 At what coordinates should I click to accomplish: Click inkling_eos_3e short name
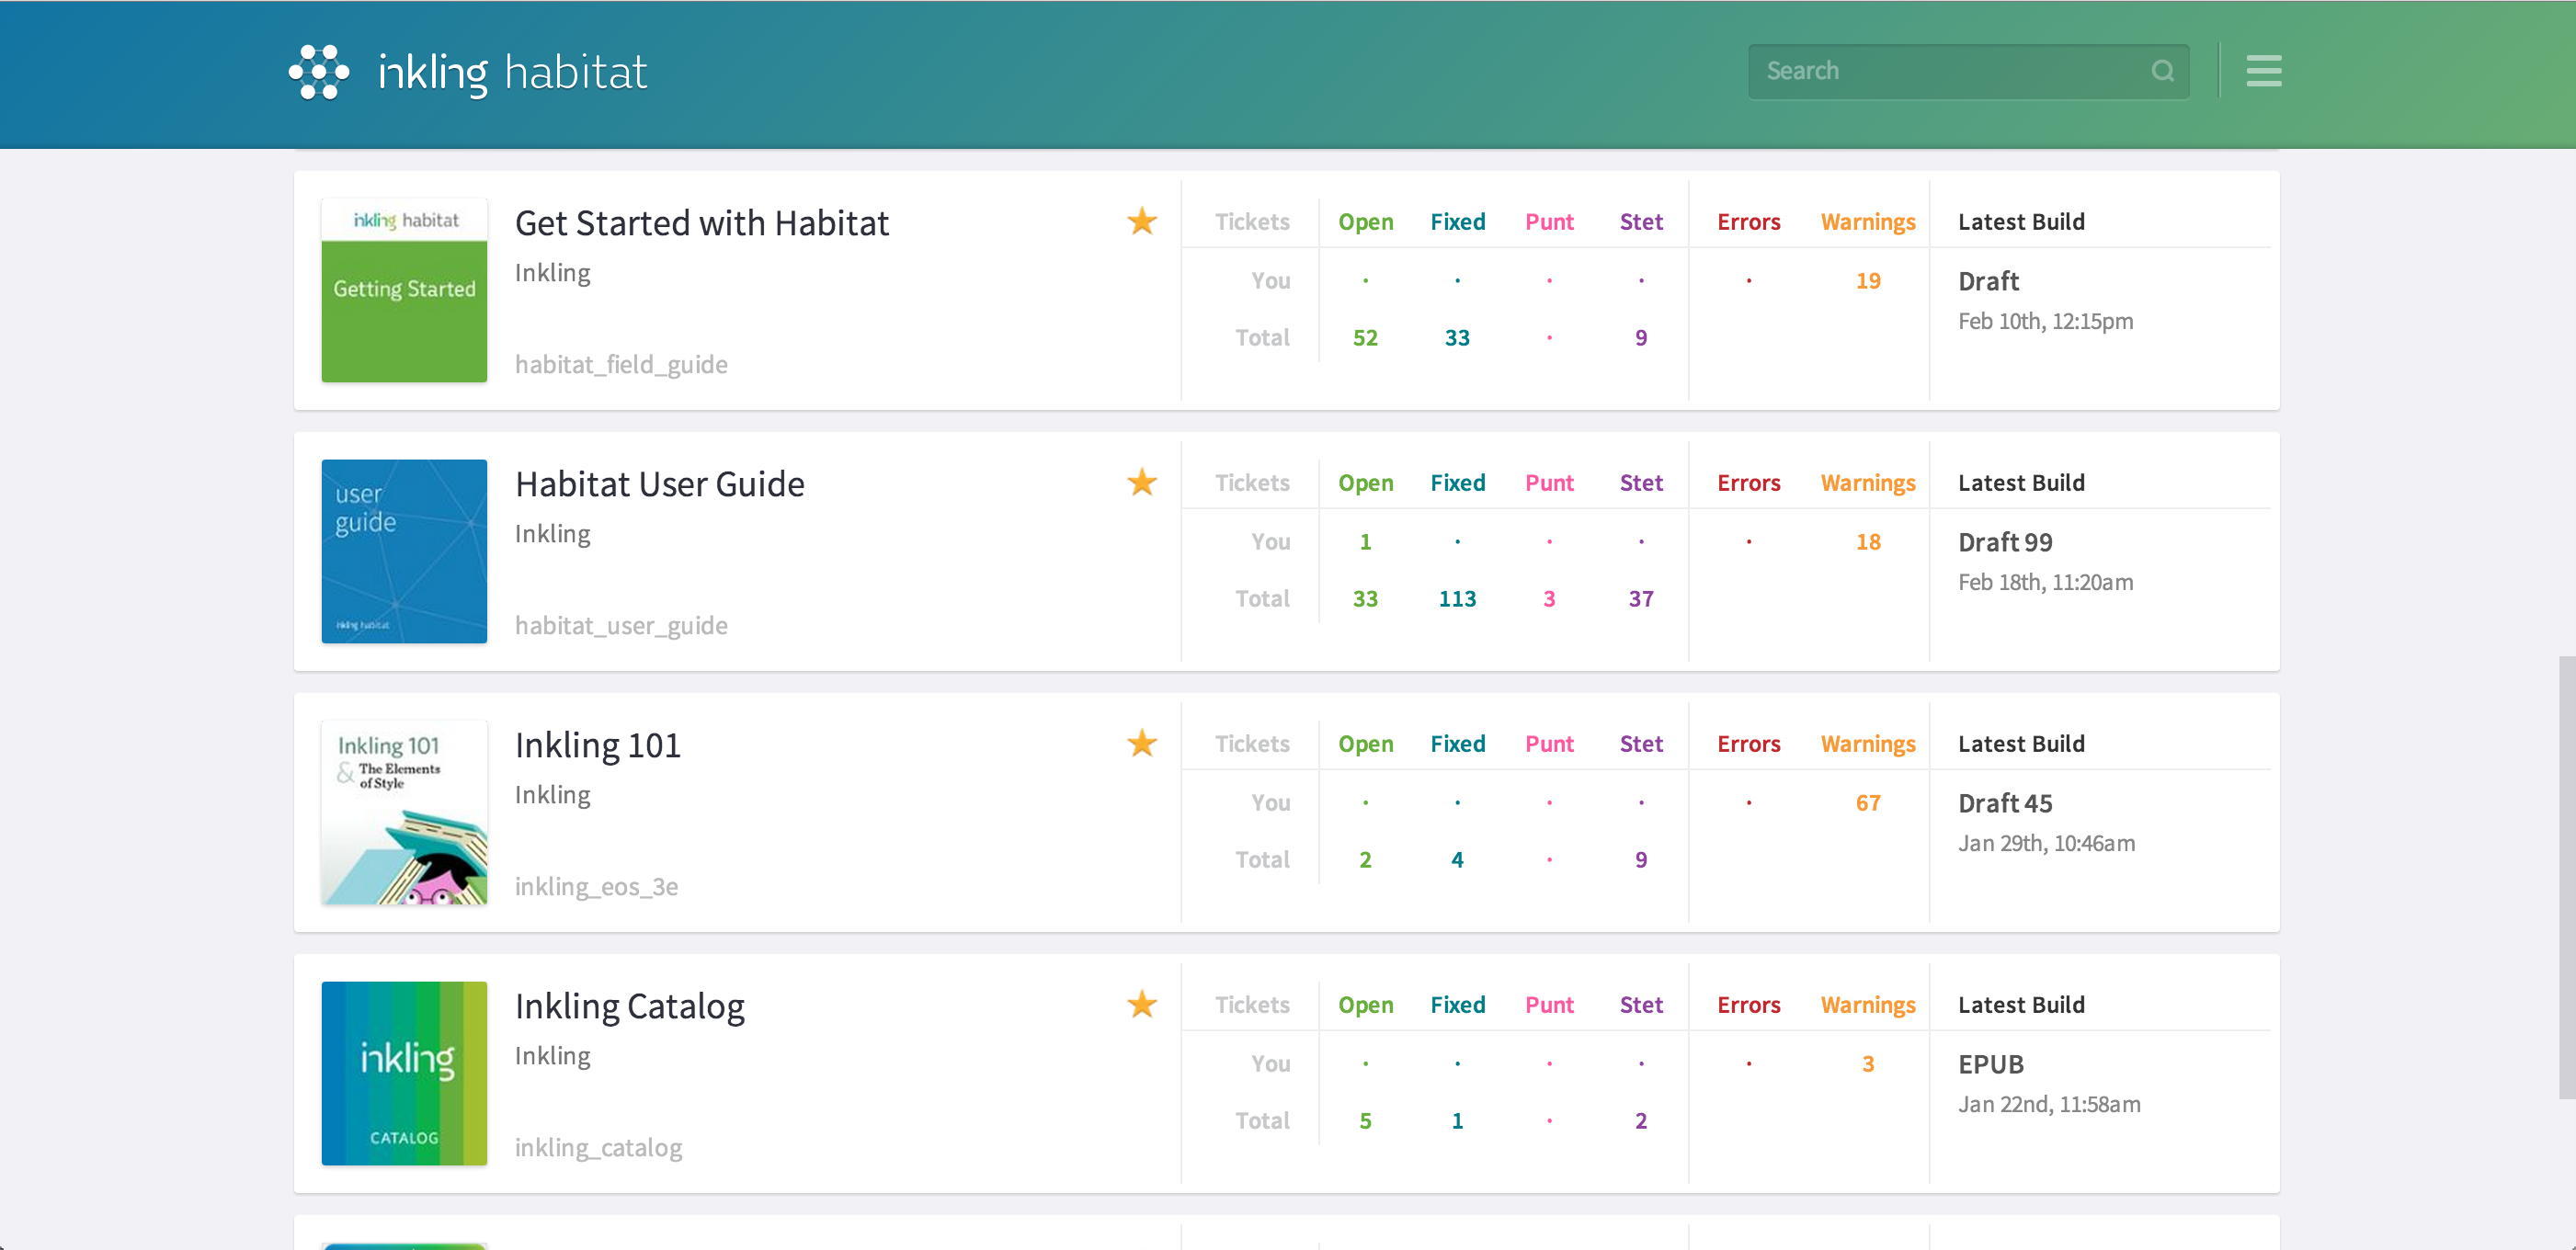(596, 886)
